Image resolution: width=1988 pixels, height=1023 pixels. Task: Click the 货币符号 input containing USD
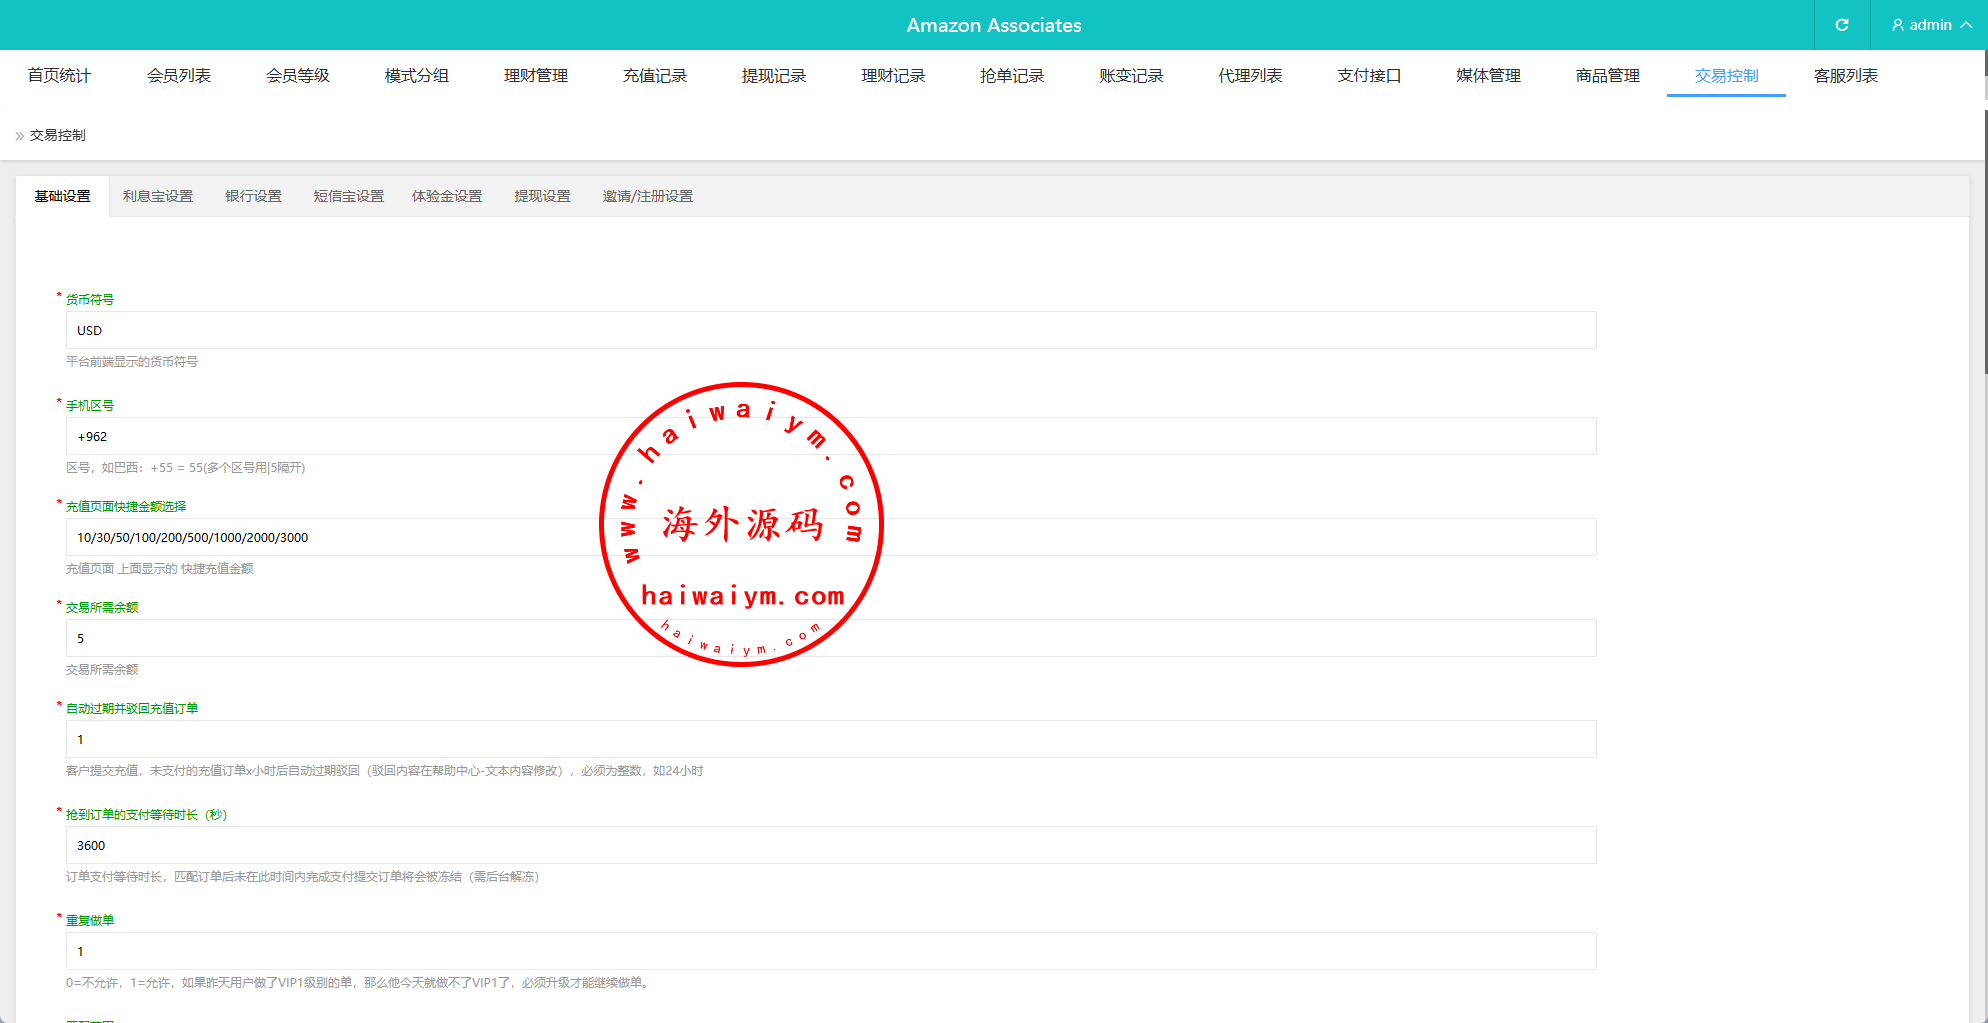(830, 330)
